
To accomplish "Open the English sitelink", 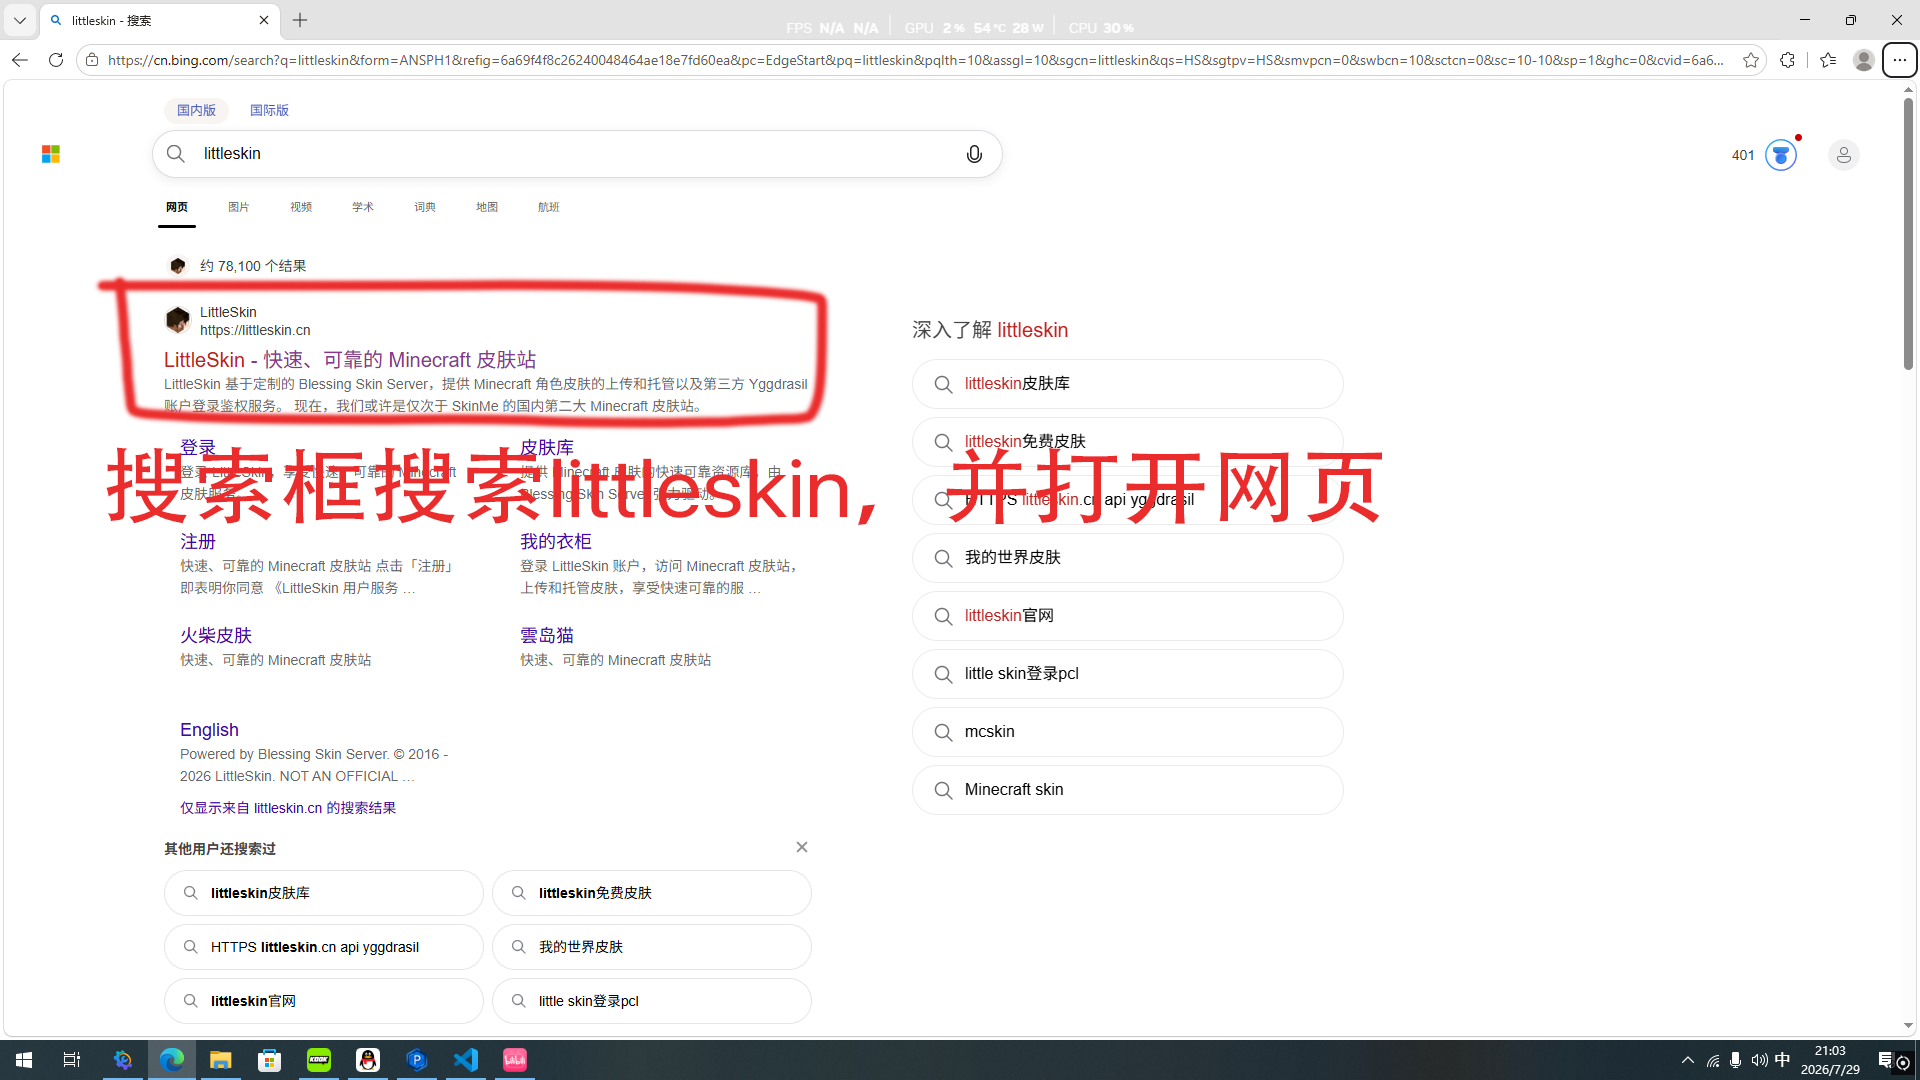I will click(209, 730).
